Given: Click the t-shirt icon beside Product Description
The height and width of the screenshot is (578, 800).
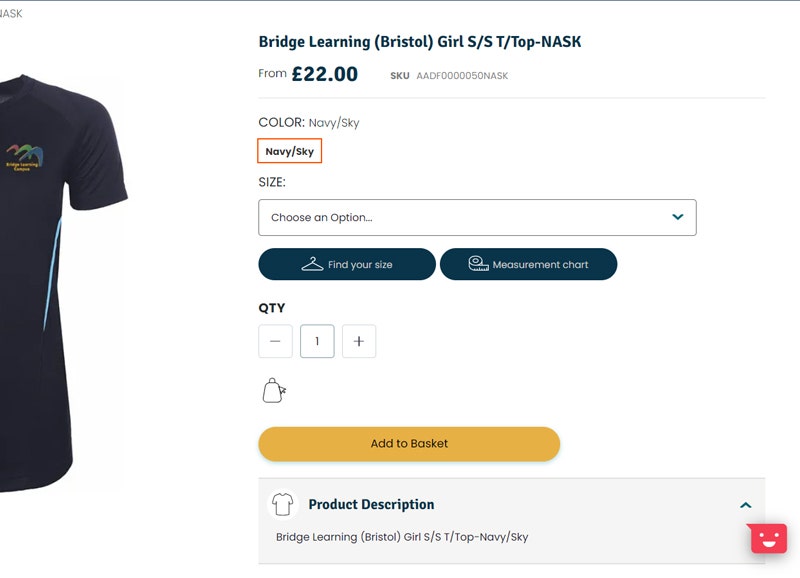Looking at the screenshot, I should coord(283,504).
